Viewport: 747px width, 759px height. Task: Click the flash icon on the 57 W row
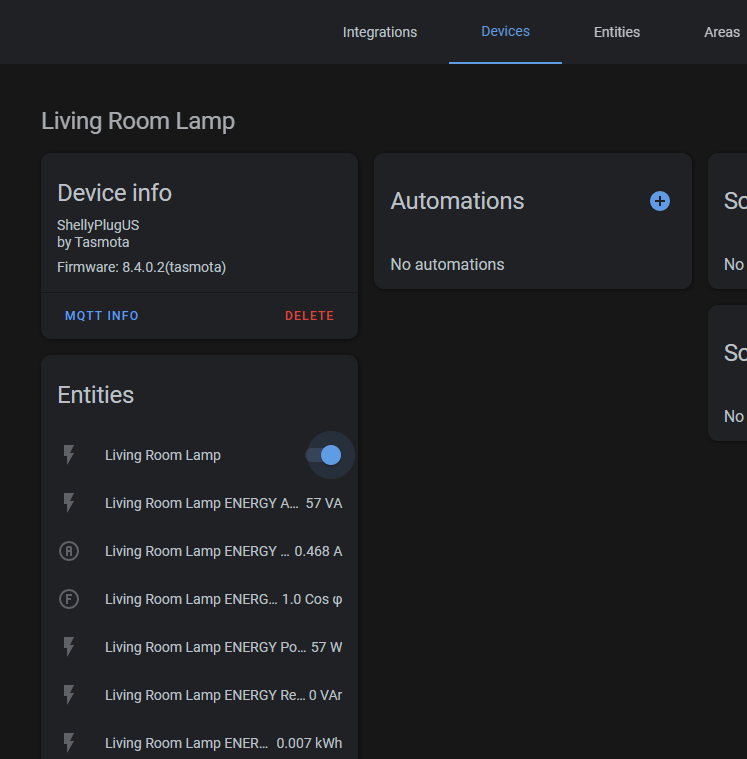(x=69, y=647)
